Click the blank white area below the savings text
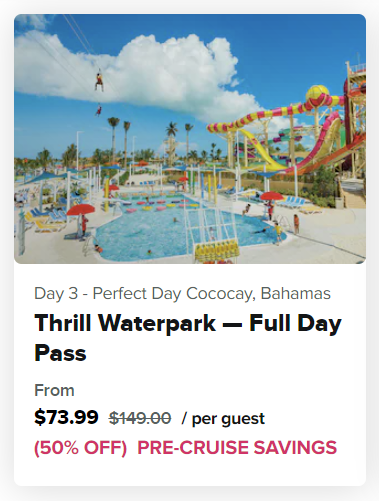Image resolution: width=379 pixels, height=501 pixels. pos(190,472)
